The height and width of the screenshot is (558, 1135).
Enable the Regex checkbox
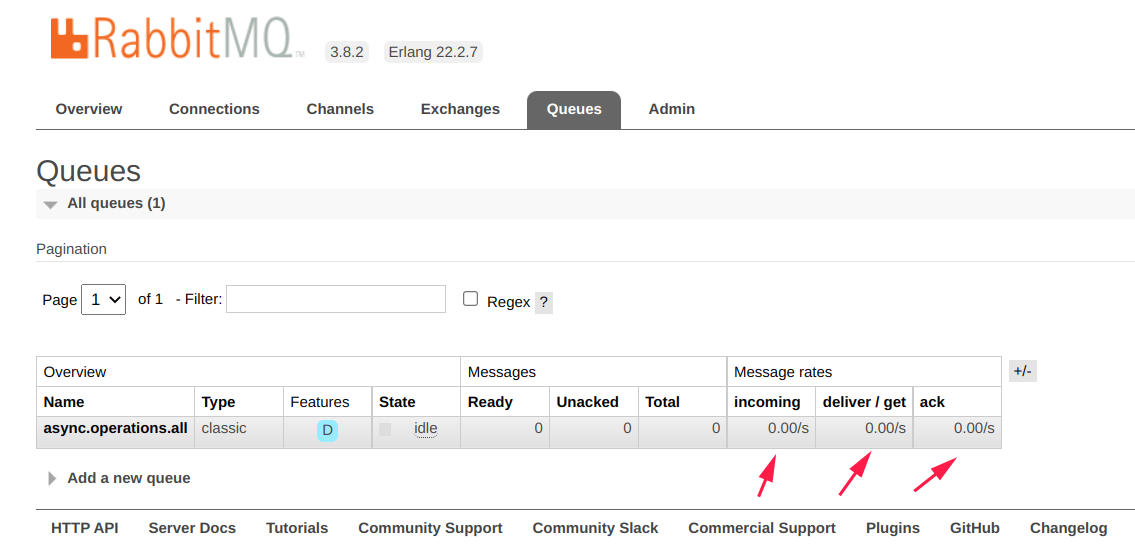[470, 299]
